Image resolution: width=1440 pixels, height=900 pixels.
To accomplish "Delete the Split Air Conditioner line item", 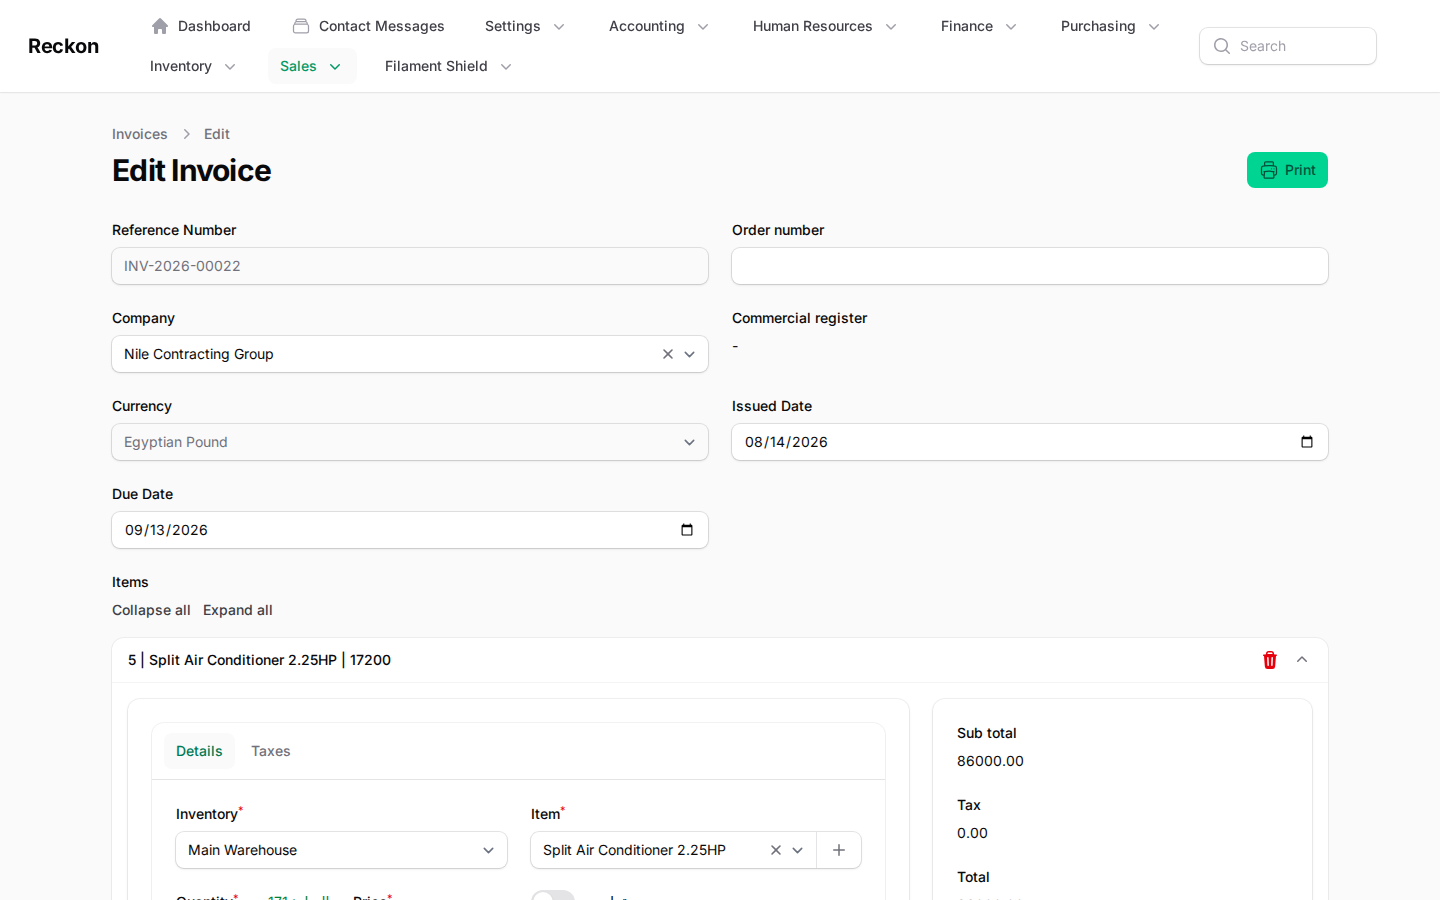I will click(x=1270, y=660).
